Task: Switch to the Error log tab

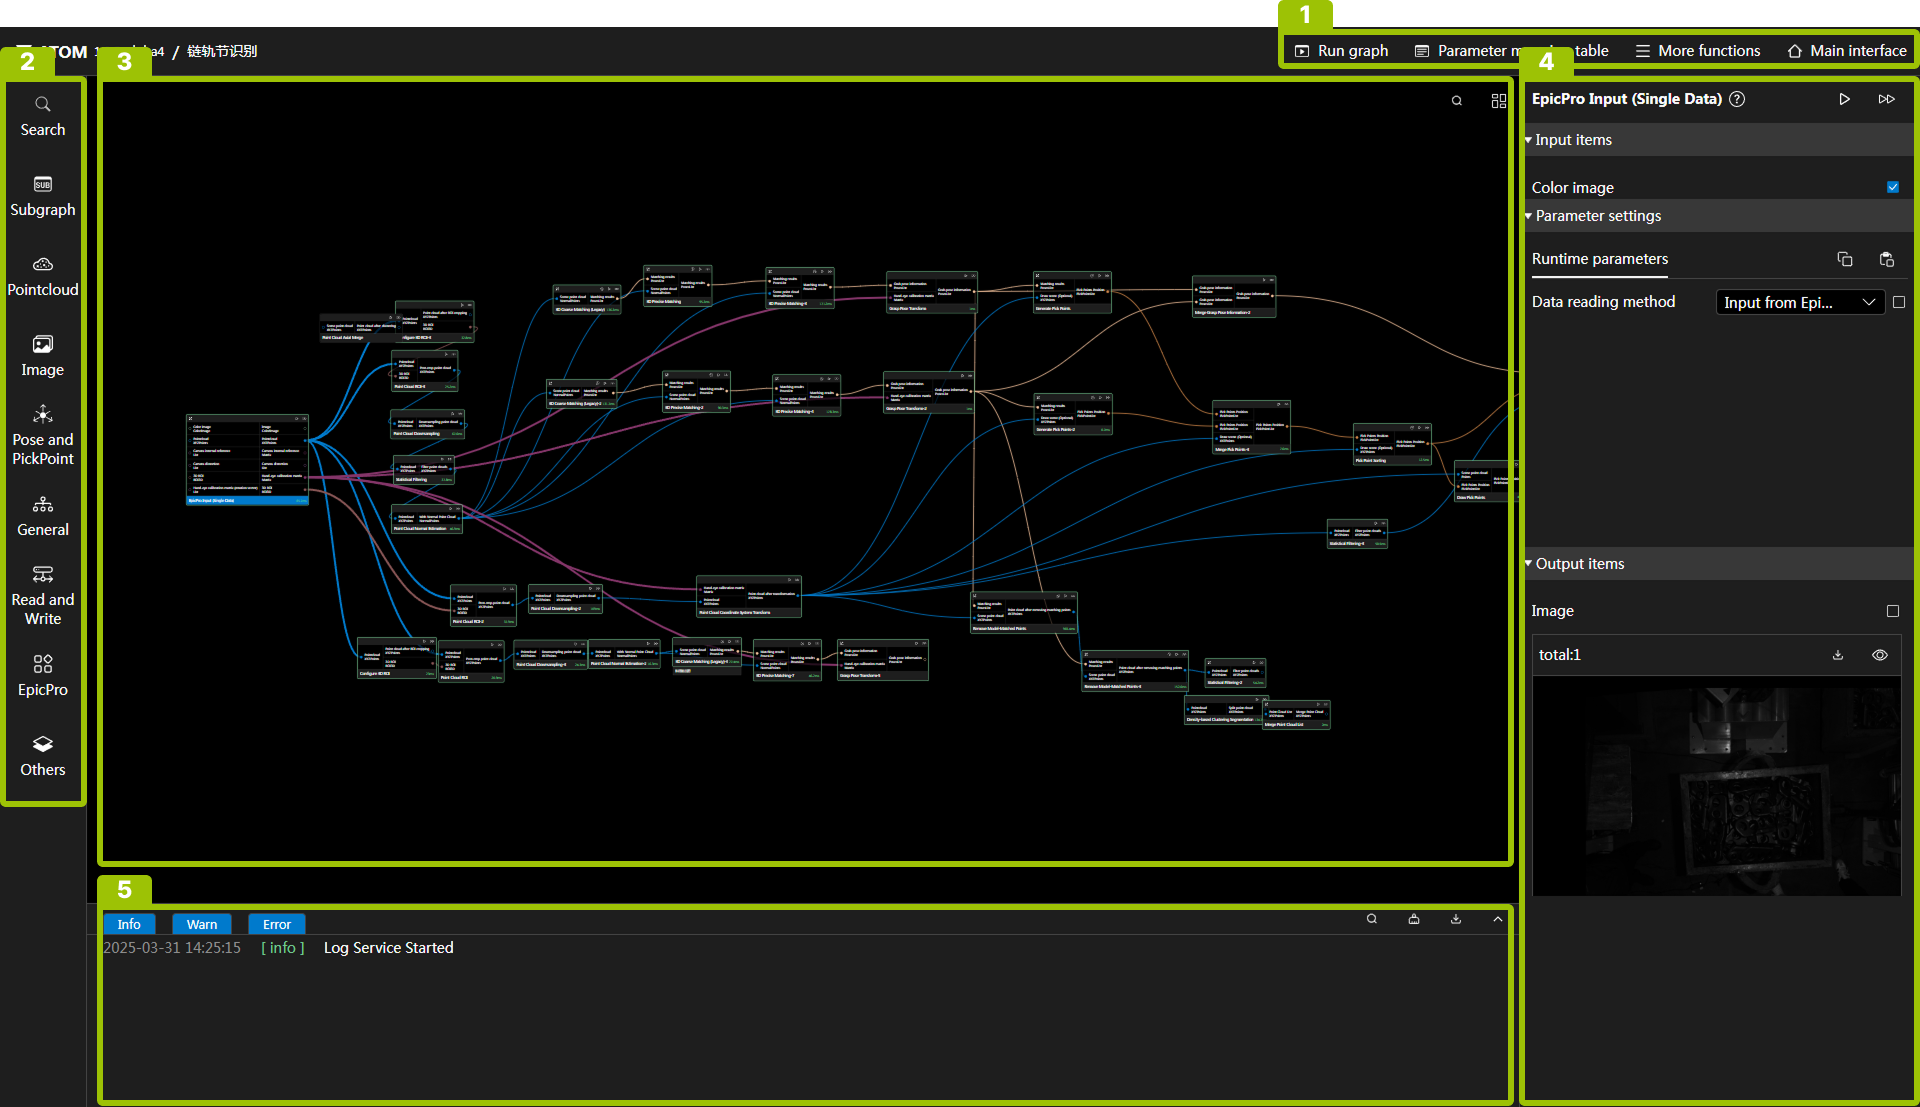Action: (277, 924)
